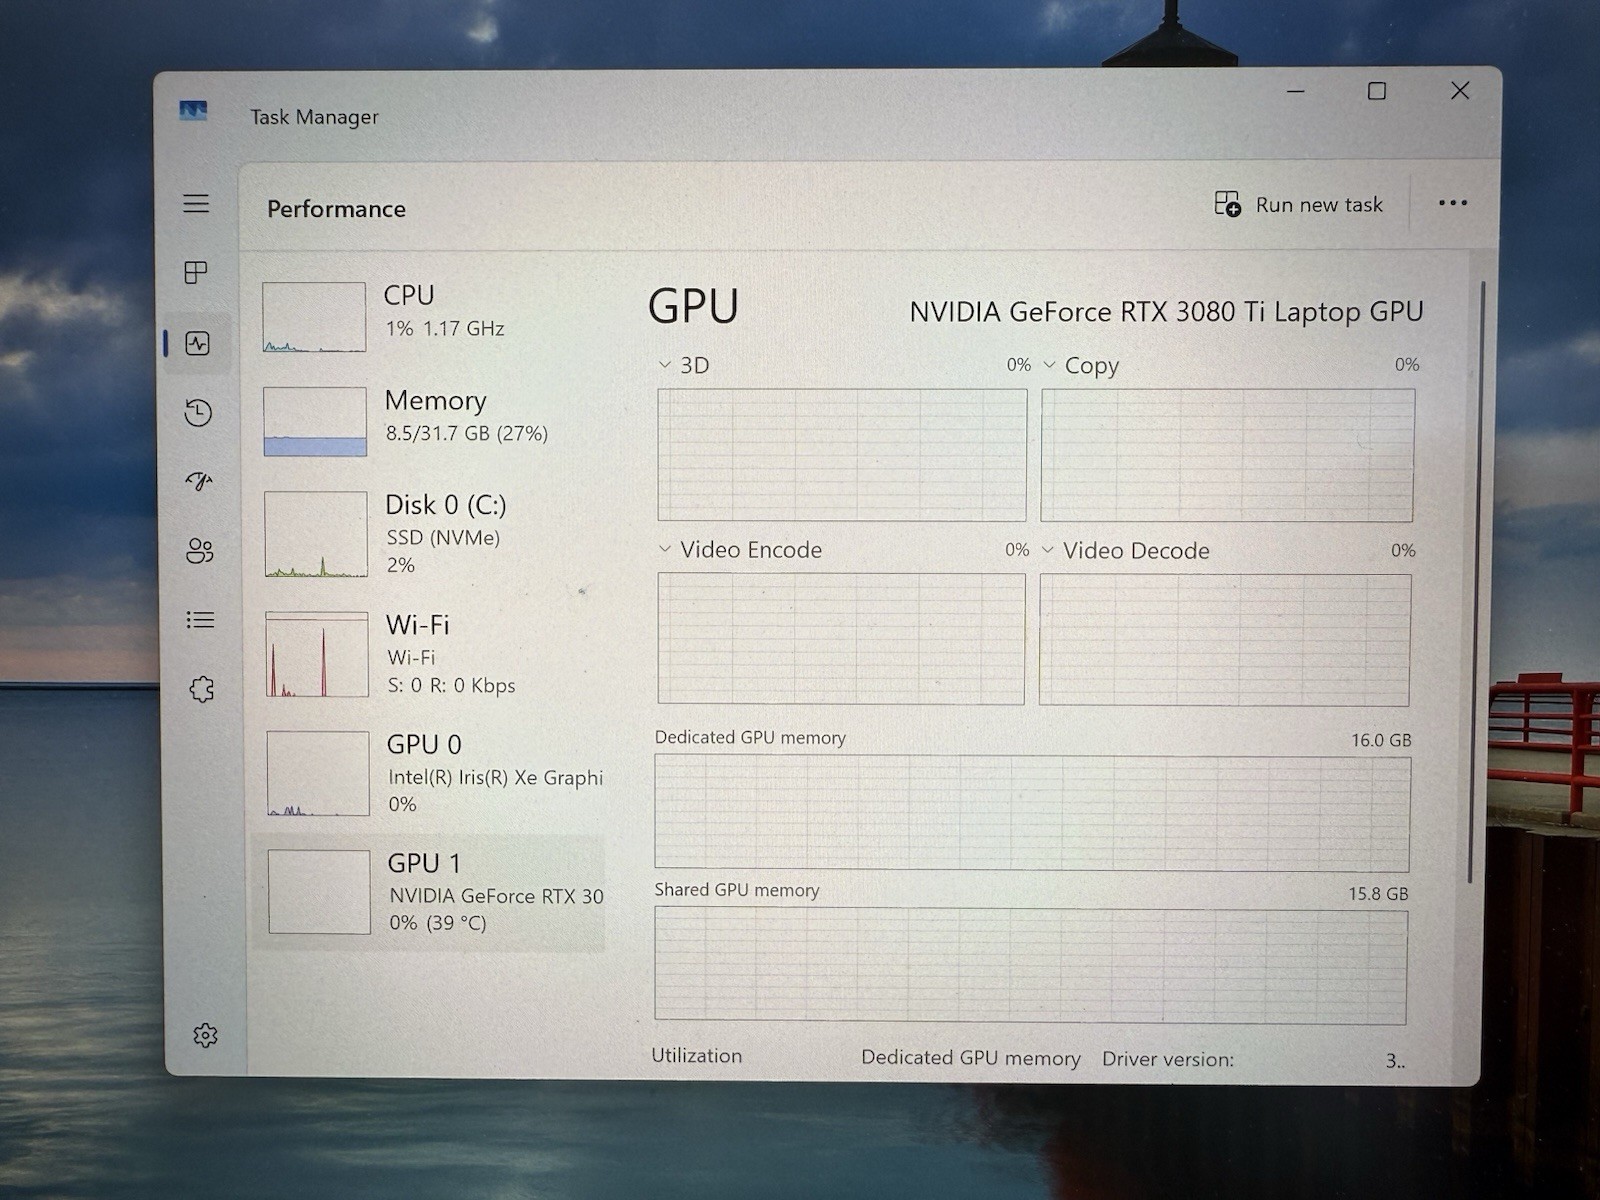Viewport: 1600px width, 1200px height.
Task: Click the CPU usage graph thumbnail
Action: [x=314, y=317]
